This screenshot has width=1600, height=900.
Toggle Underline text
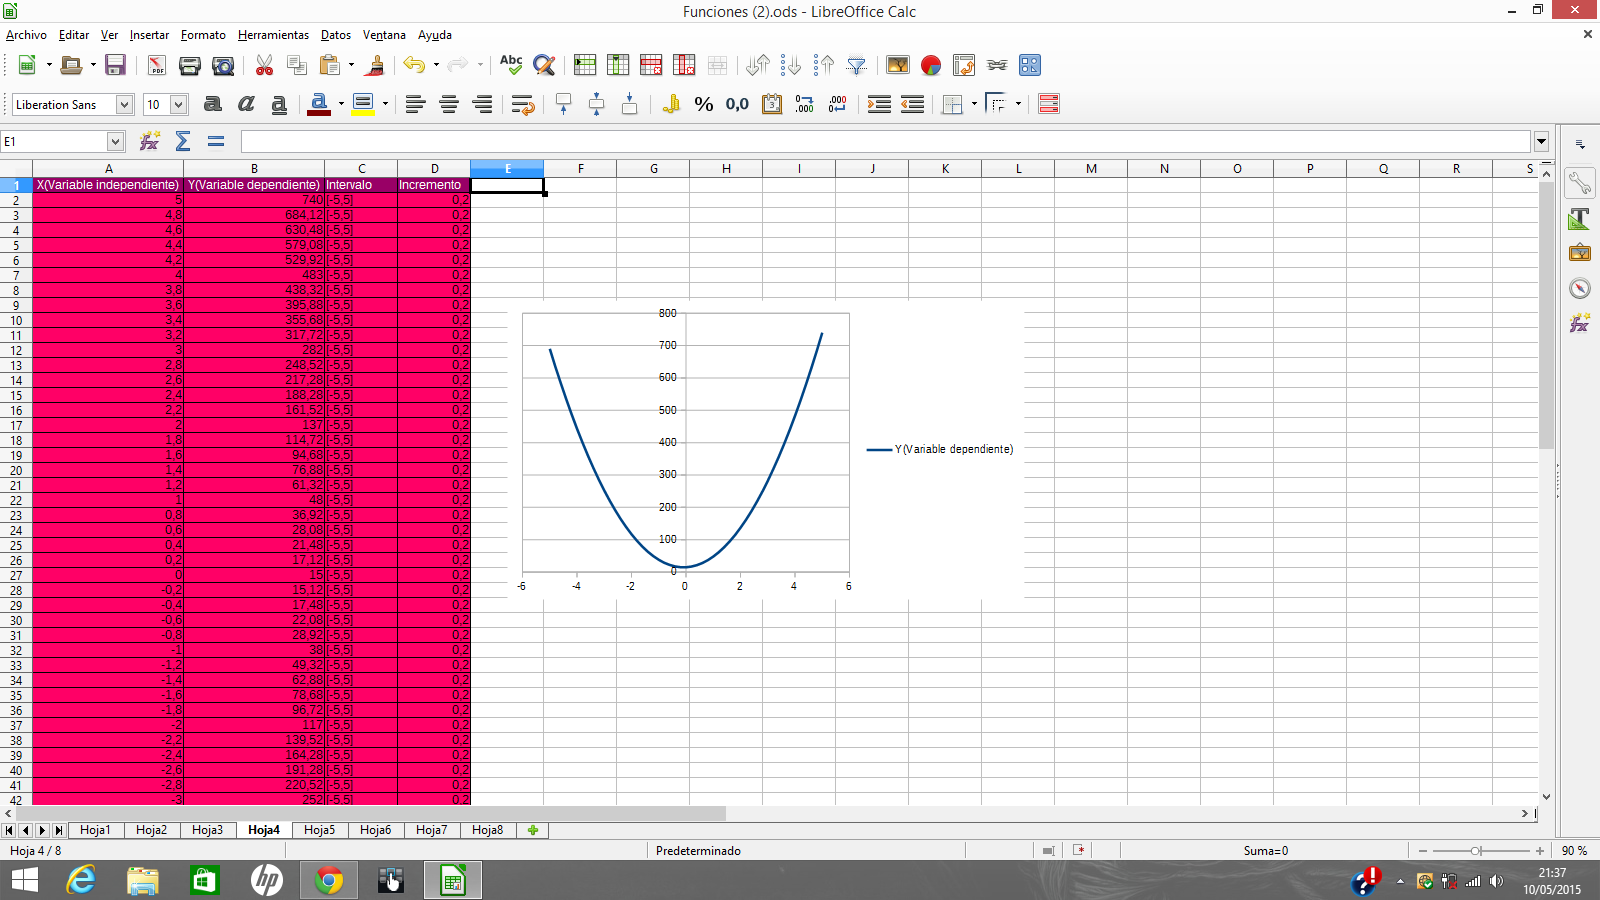click(279, 104)
